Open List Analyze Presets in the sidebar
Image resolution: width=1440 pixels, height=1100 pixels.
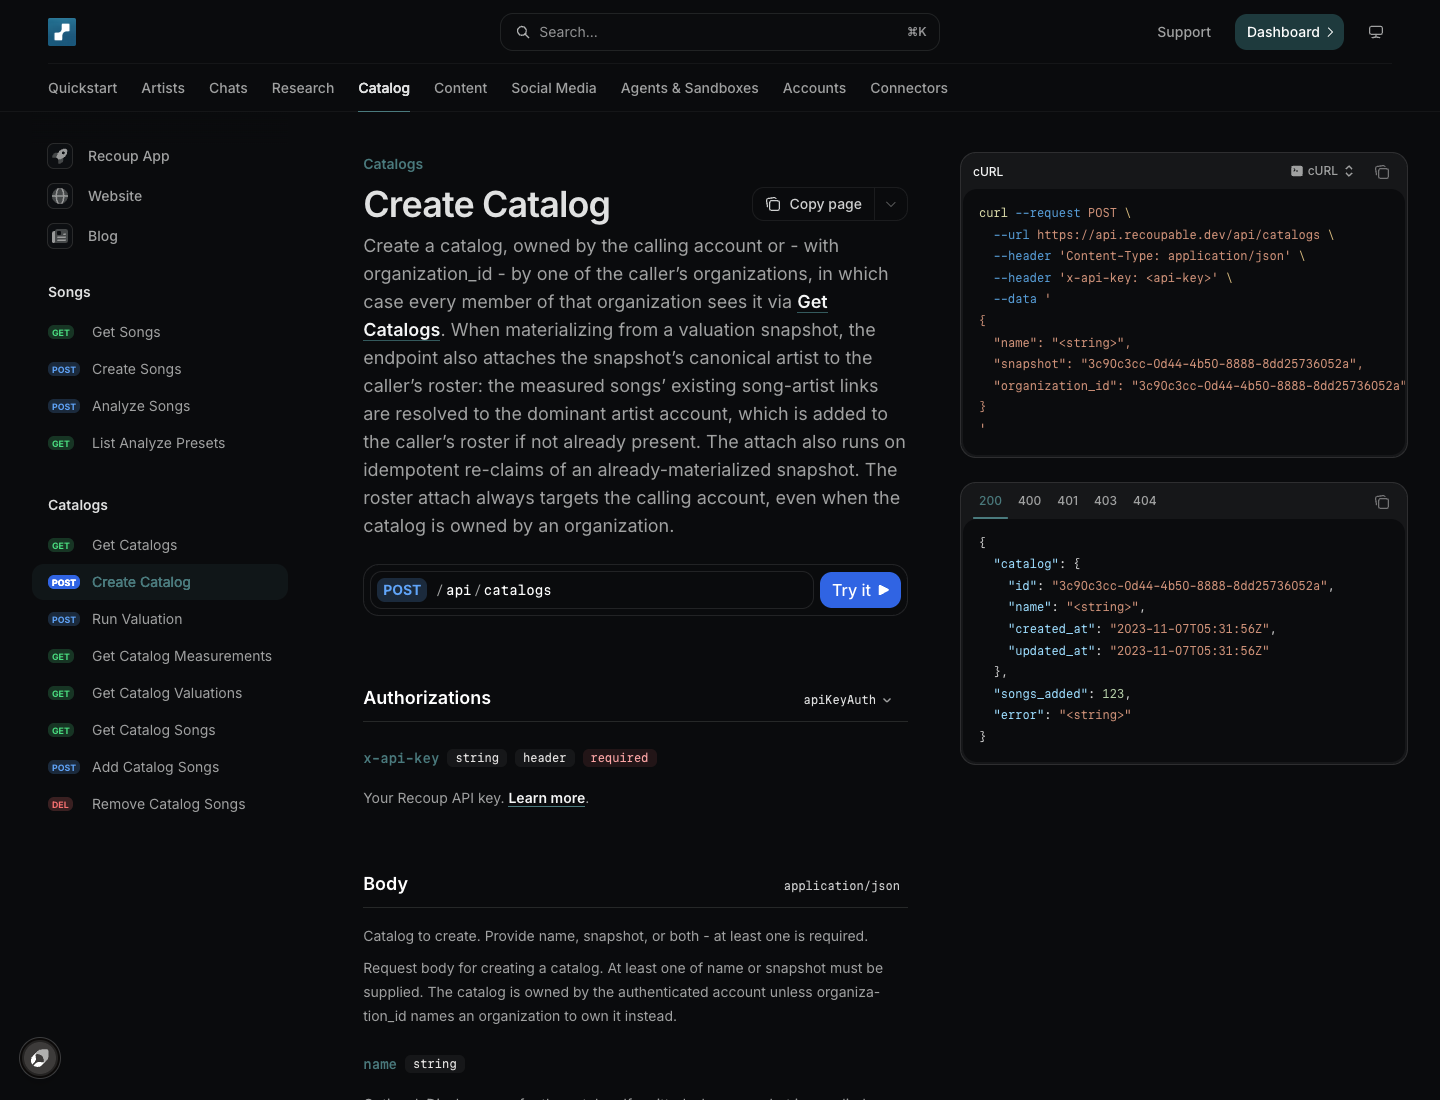coord(160,443)
